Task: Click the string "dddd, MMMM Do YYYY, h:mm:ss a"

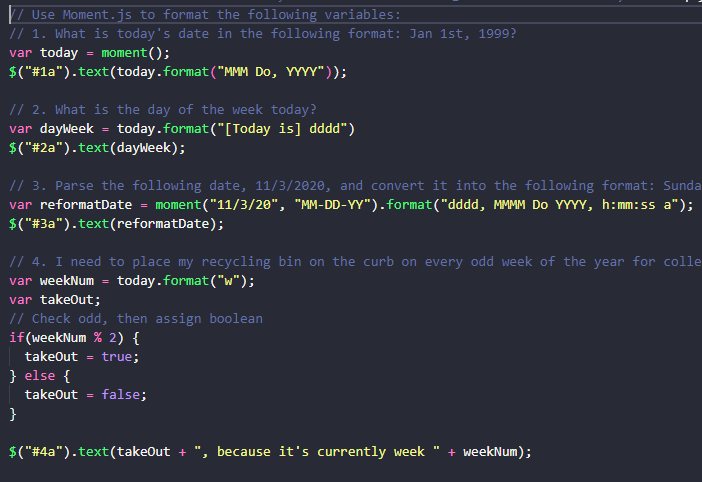Action: point(560,205)
